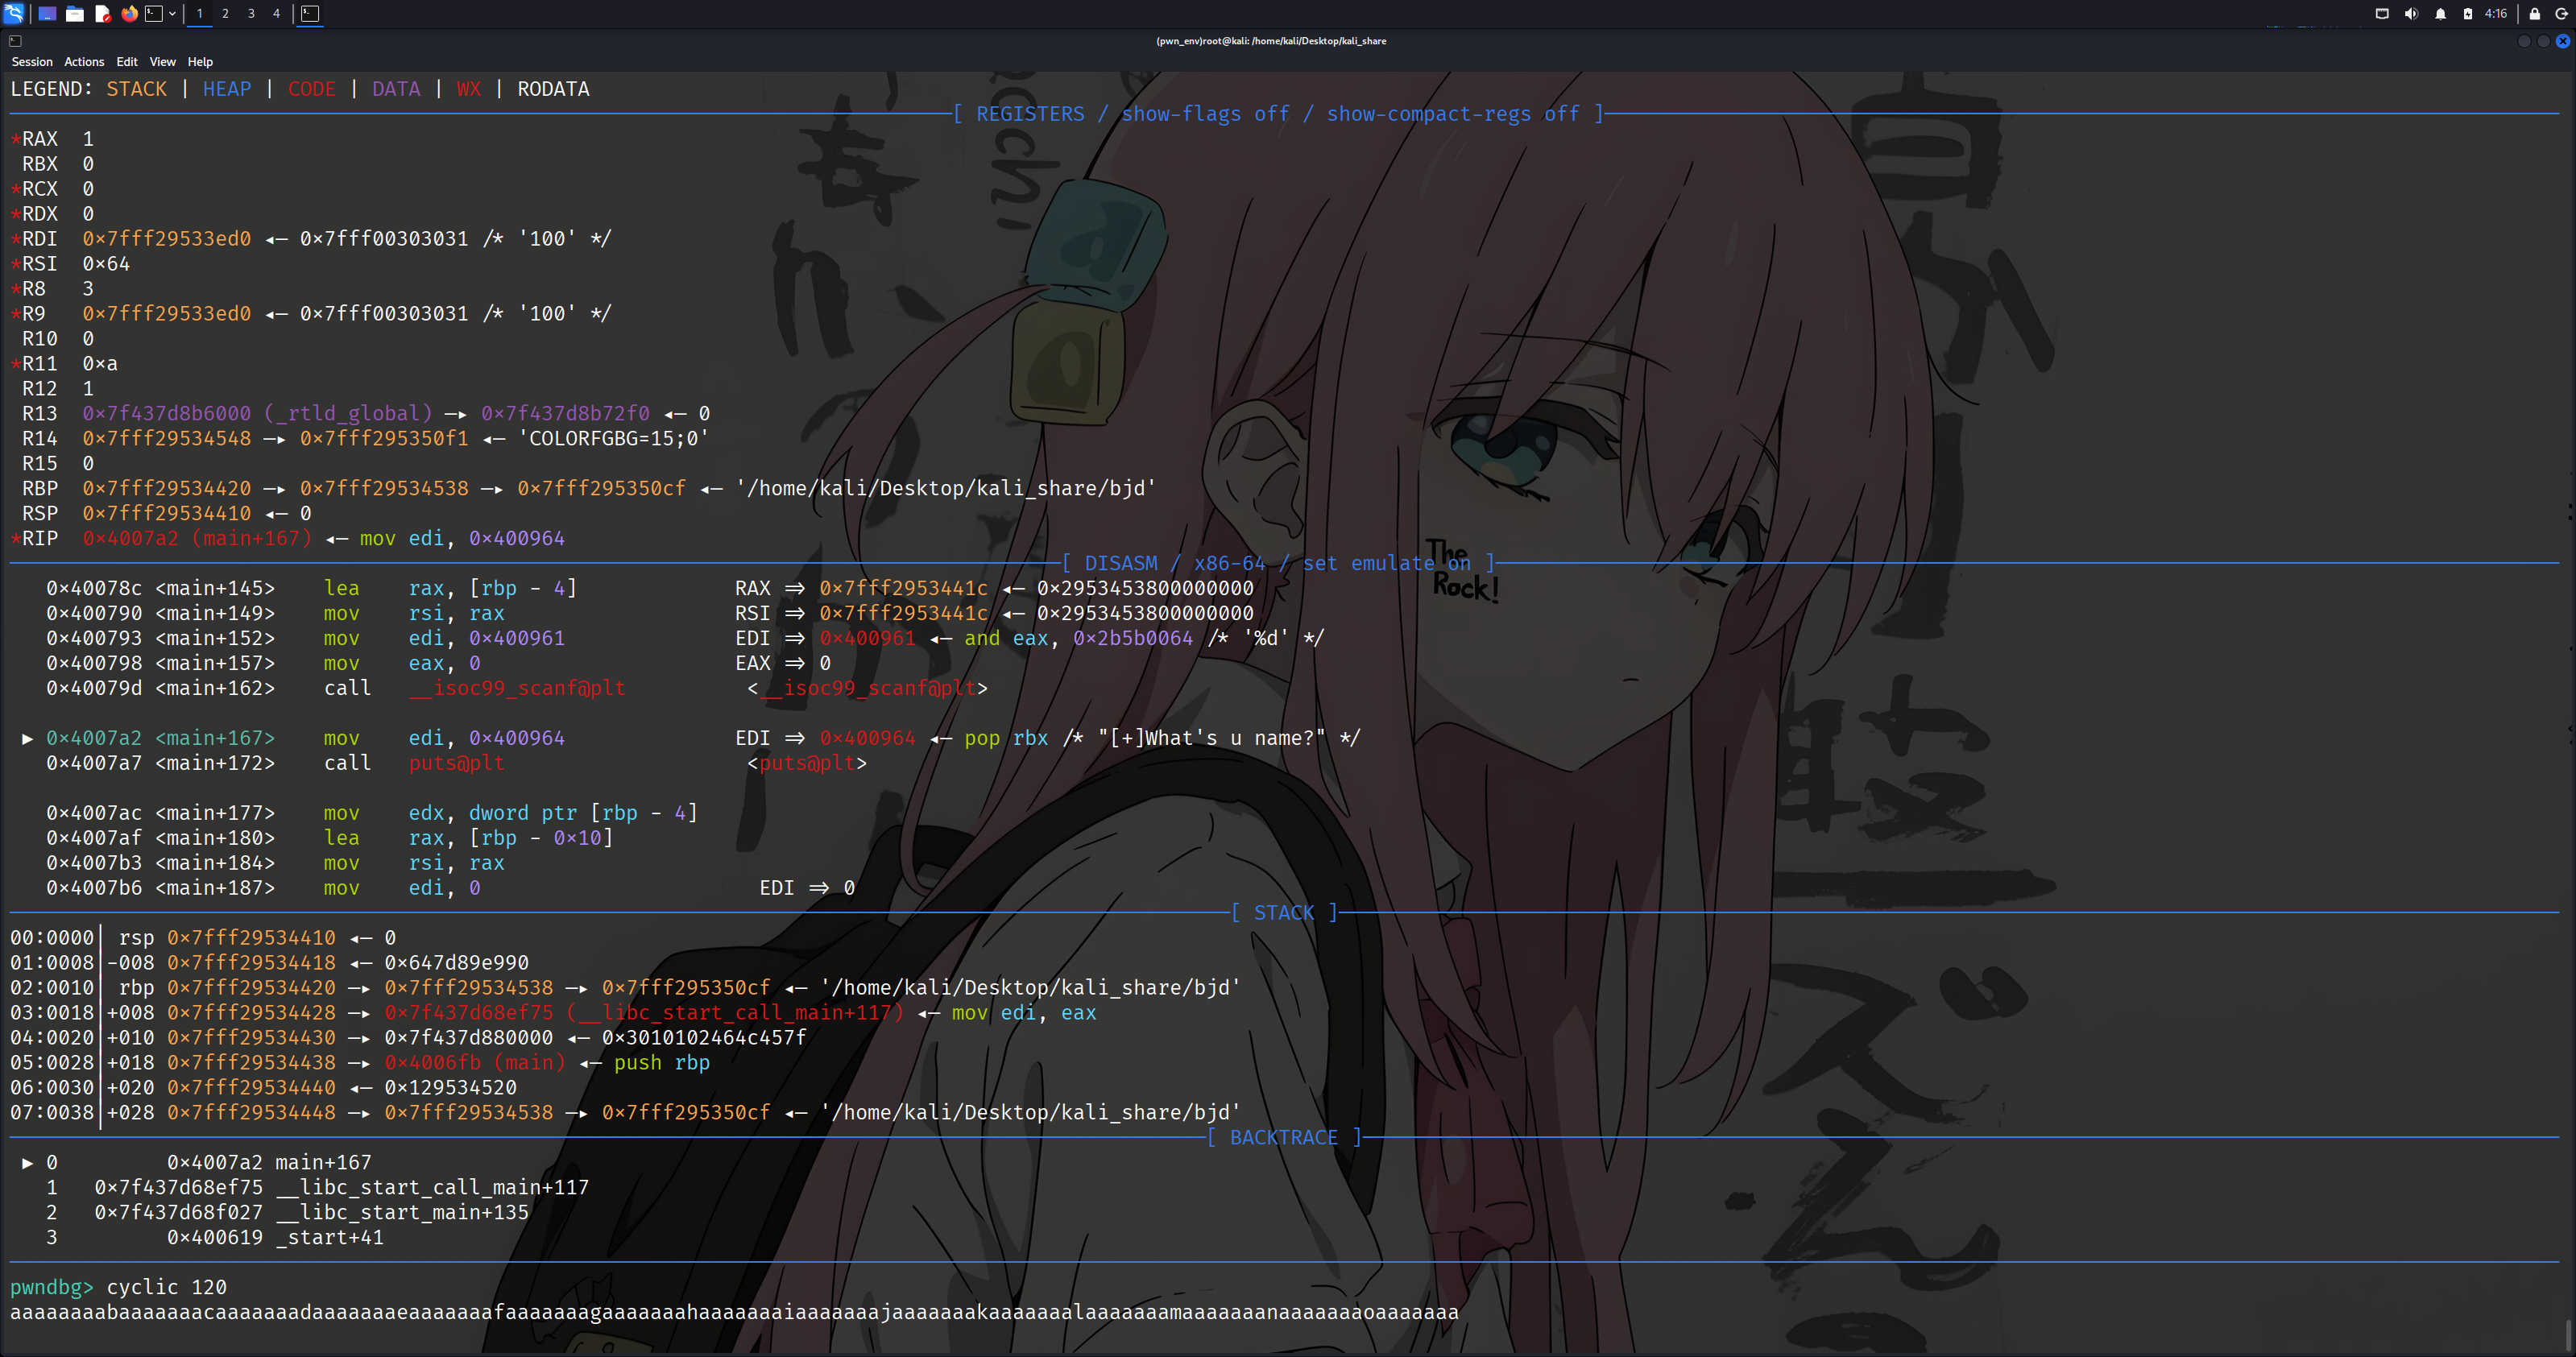
Task: Click stack value 0x647d89e990
Action: 456,963
